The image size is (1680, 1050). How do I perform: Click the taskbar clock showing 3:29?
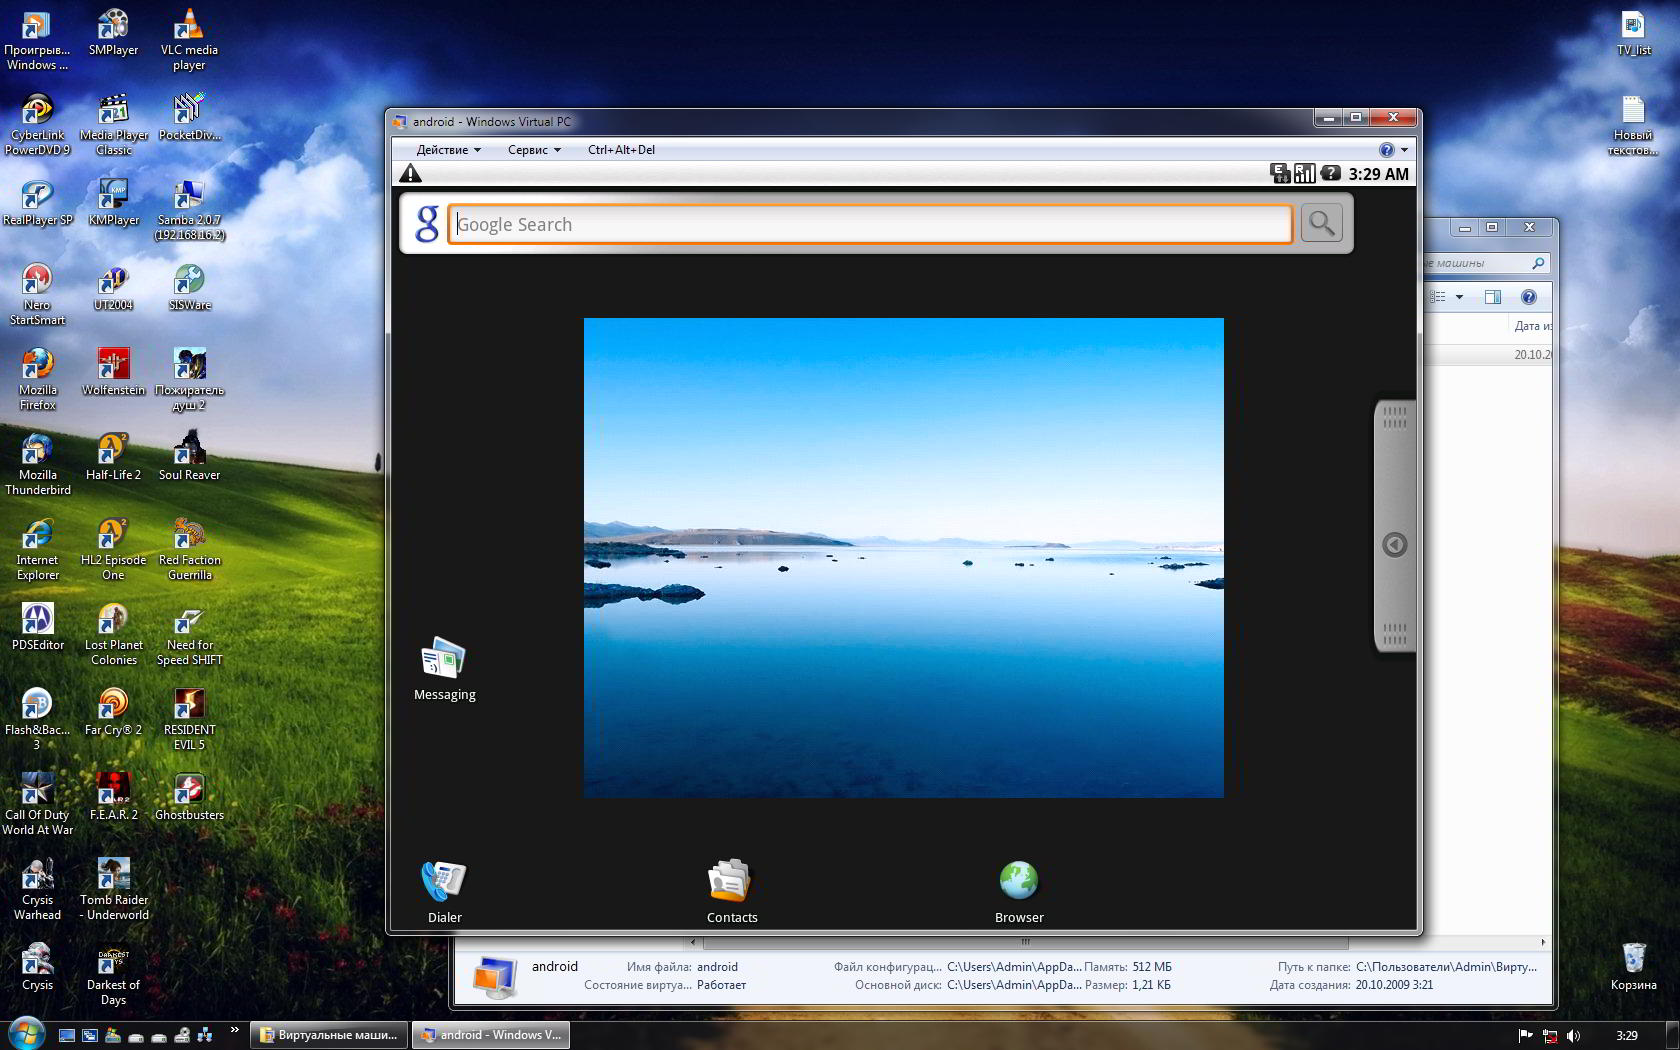1627,1036
